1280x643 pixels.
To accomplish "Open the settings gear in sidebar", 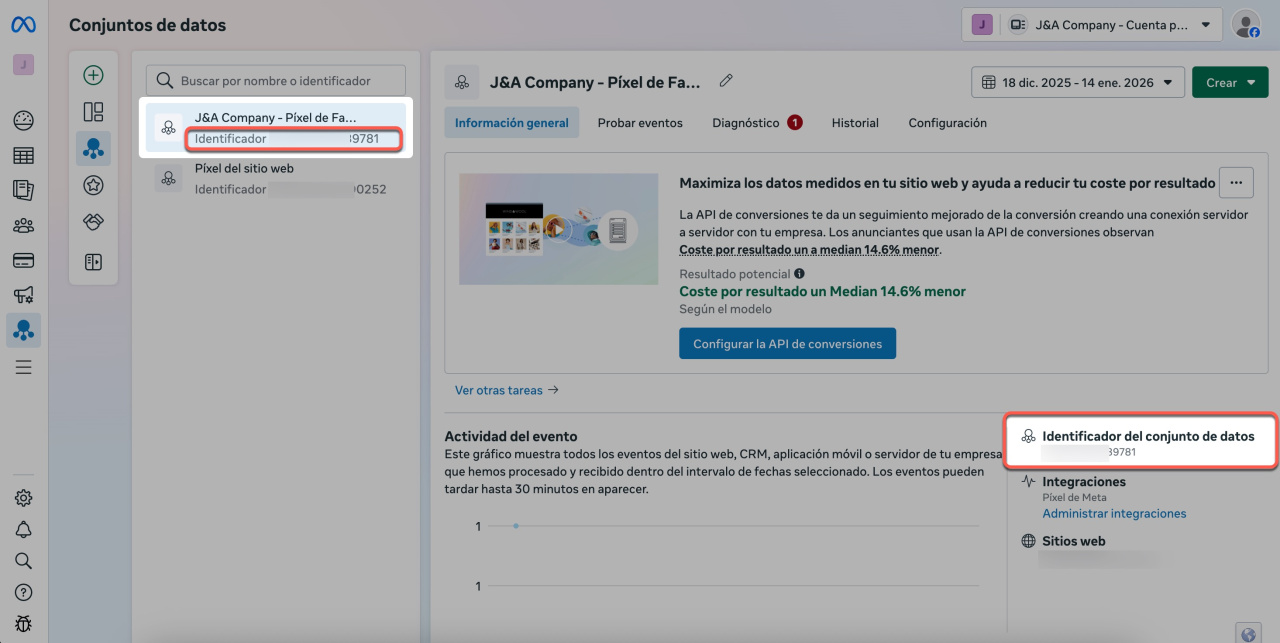I will (x=23, y=498).
